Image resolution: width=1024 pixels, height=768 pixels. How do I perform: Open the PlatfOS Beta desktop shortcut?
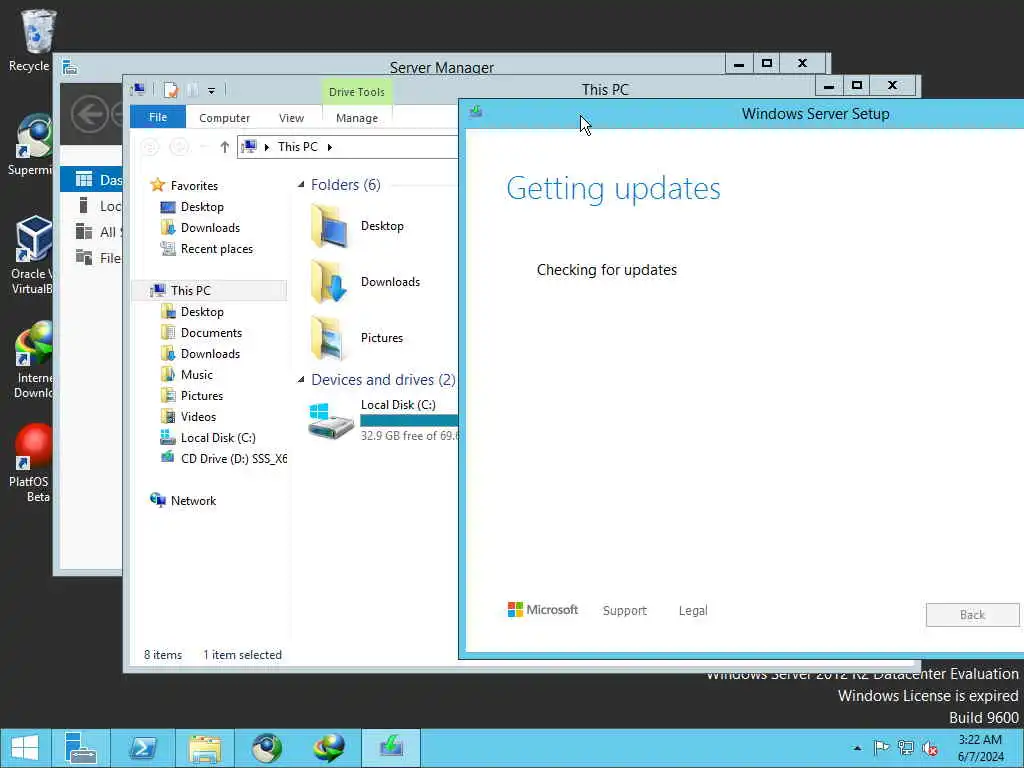point(31,462)
